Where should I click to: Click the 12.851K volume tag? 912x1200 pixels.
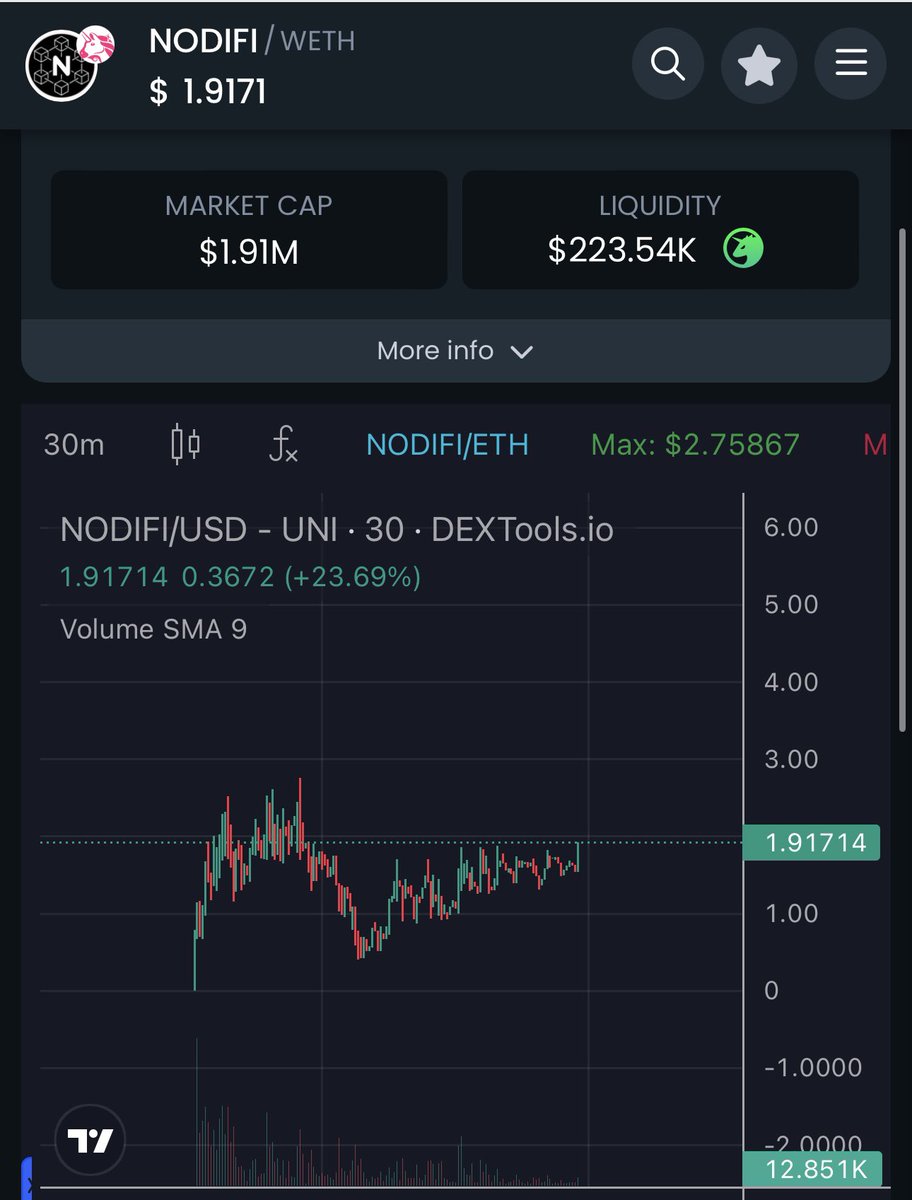(x=812, y=1170)
